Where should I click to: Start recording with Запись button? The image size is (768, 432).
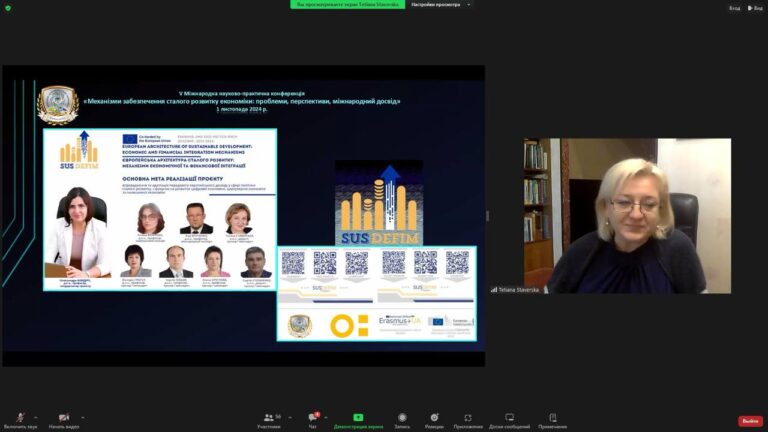tap(401, 418)
